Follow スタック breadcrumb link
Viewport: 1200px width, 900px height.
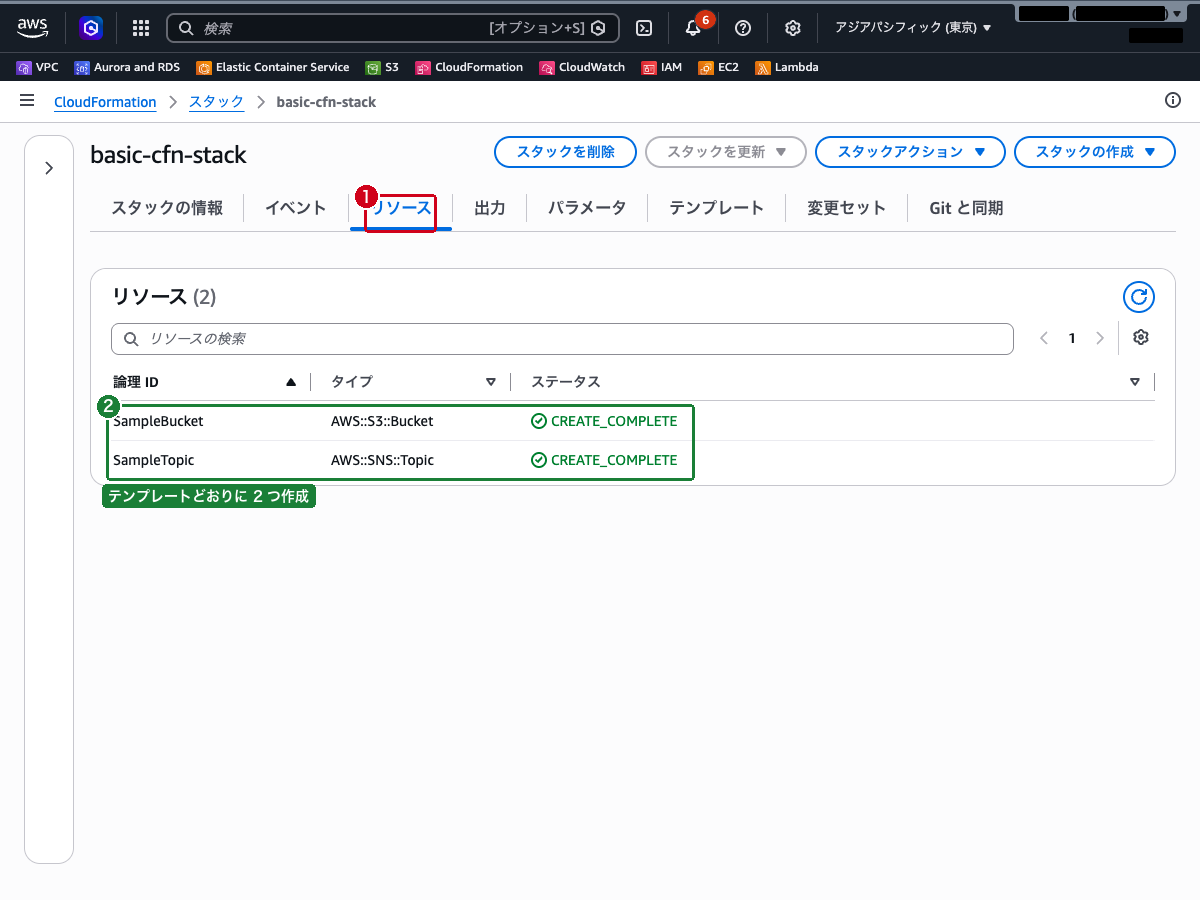(216, 102)
